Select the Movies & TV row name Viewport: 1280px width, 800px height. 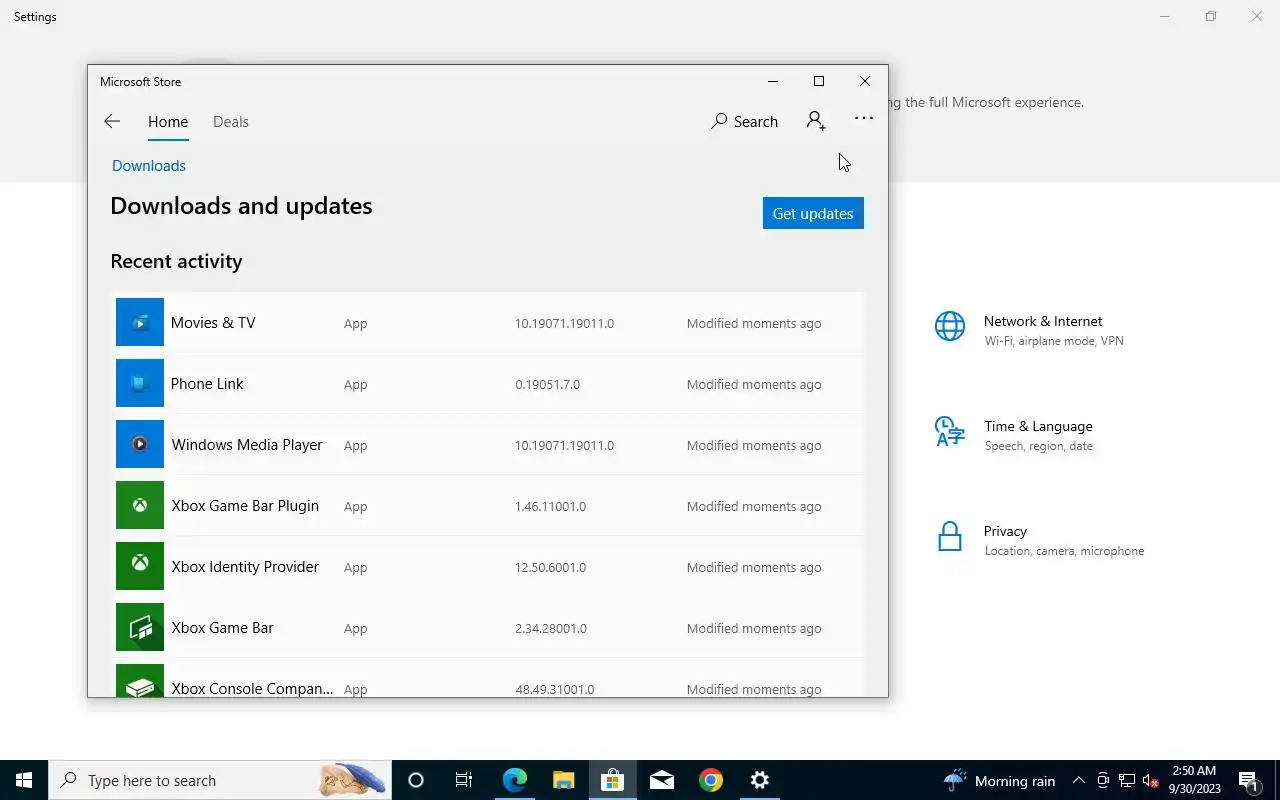(213, 322)
